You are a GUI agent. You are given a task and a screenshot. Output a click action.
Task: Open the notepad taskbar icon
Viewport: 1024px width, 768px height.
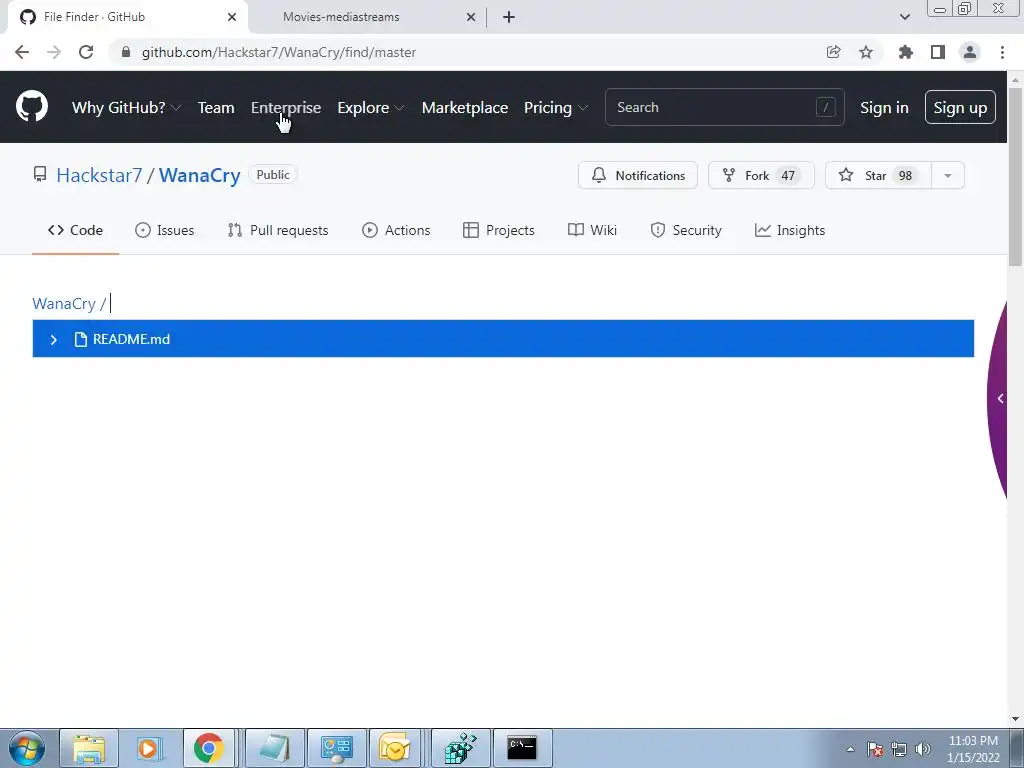point(274,748)
